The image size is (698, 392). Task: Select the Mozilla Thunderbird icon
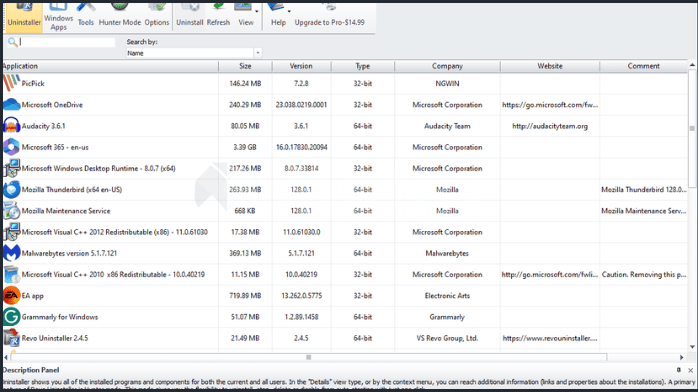pos(12,190)
